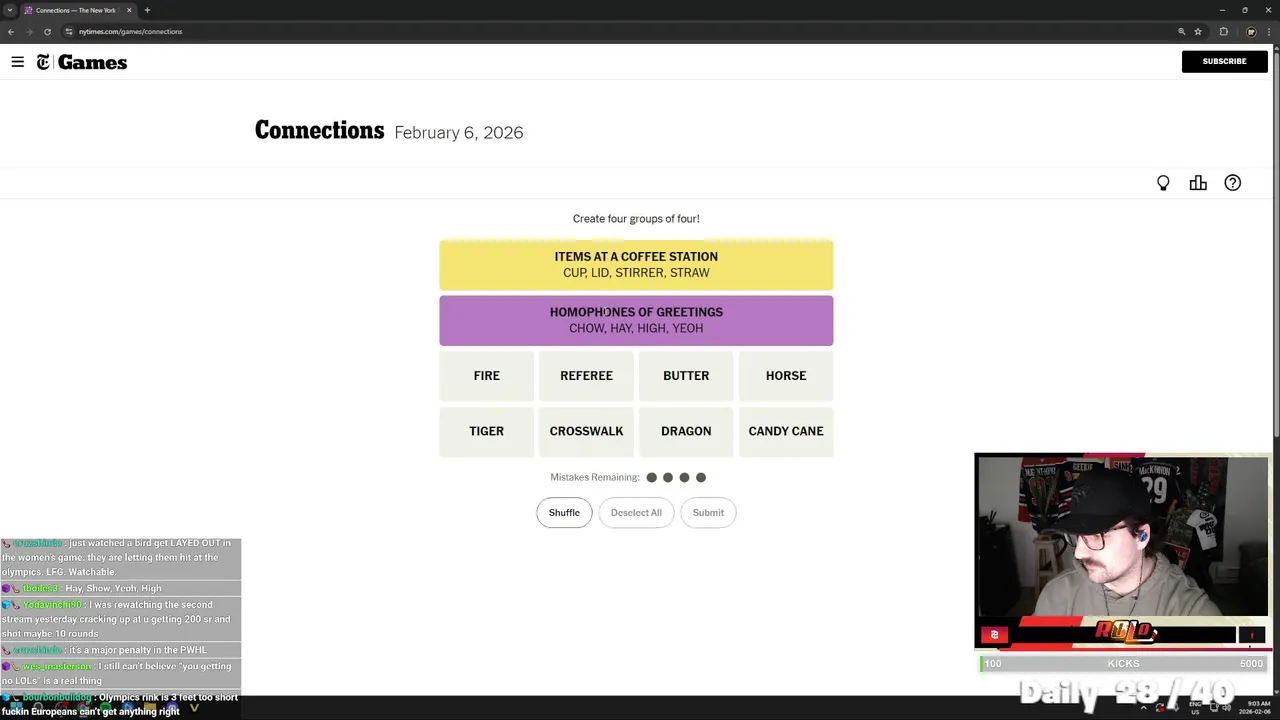The width and height of the screenshot is (1280, 720).
Task: Shuffle the remaining word tiles
Action: 564,513
